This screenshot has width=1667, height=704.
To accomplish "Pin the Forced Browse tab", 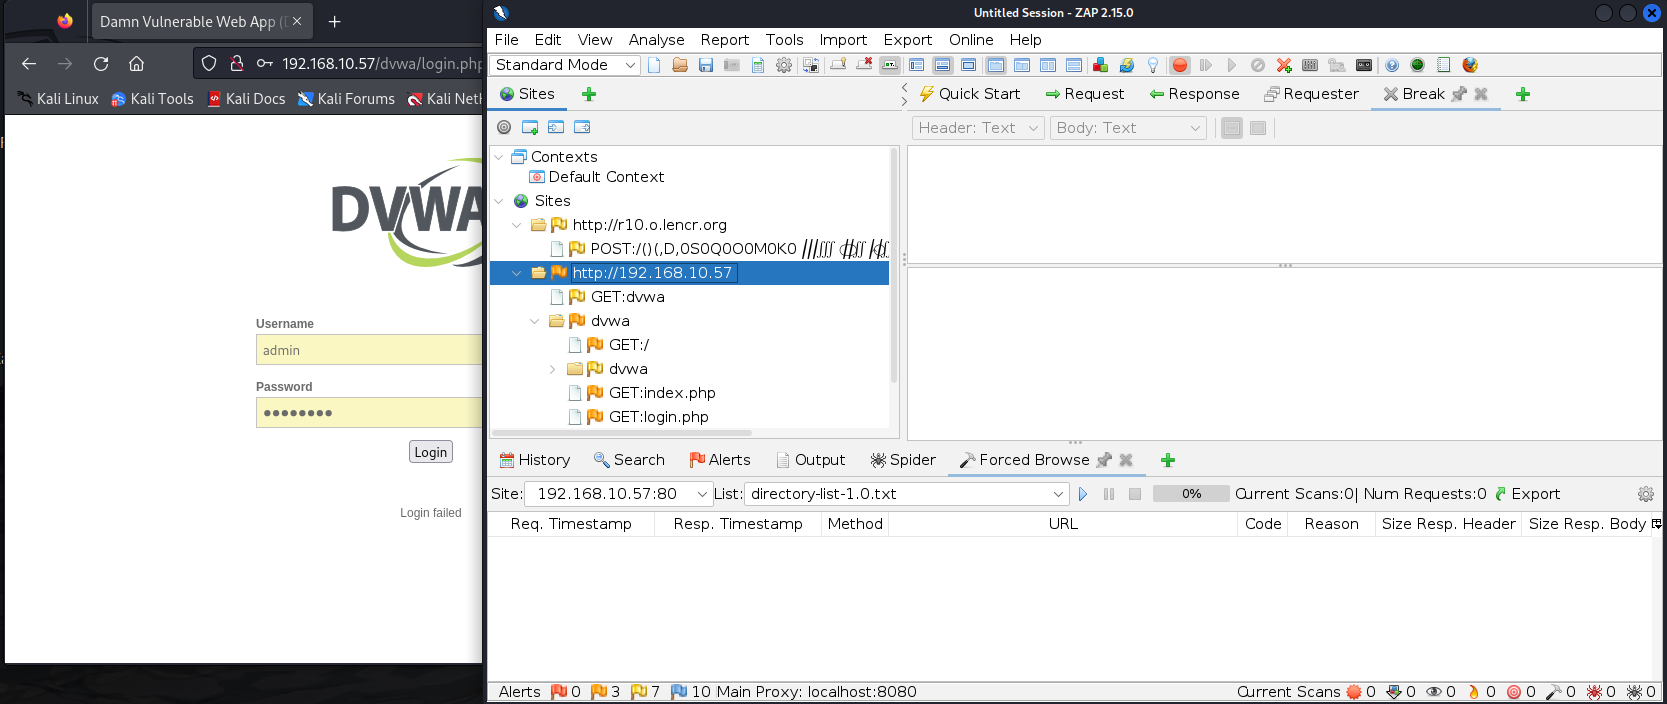I will tap(1104, 460).
